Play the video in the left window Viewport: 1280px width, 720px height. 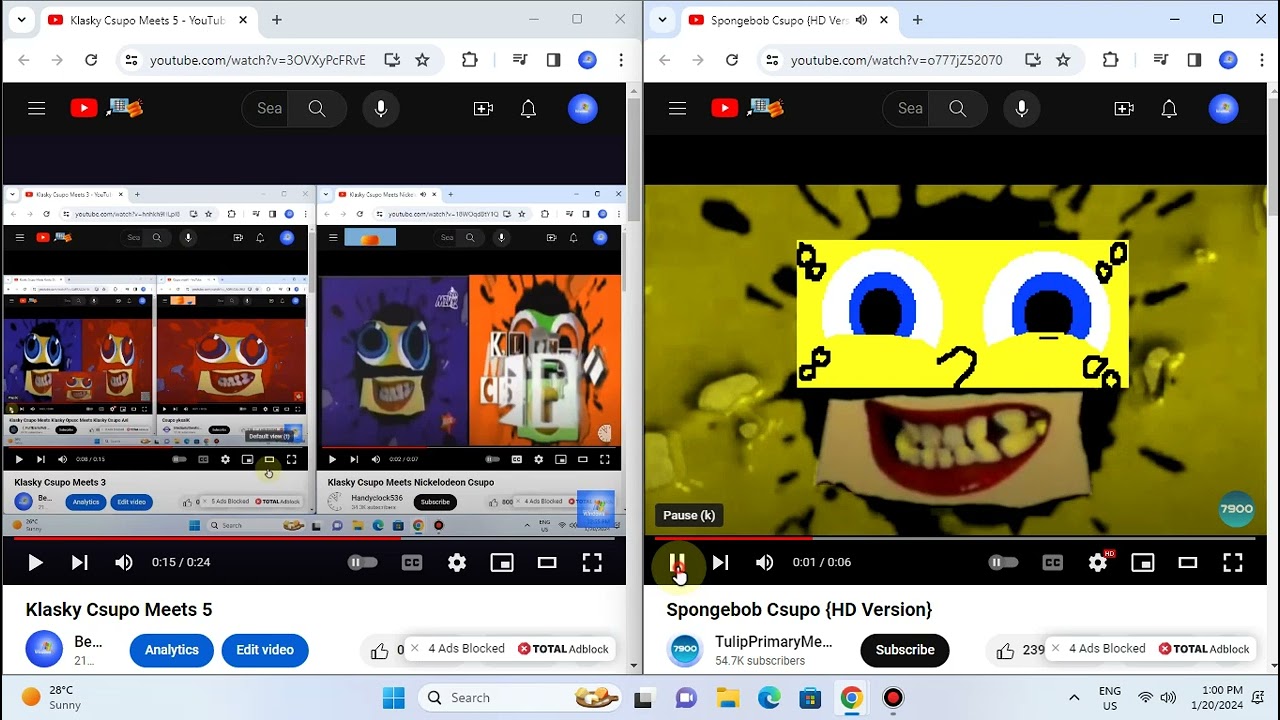pos(35,563)
